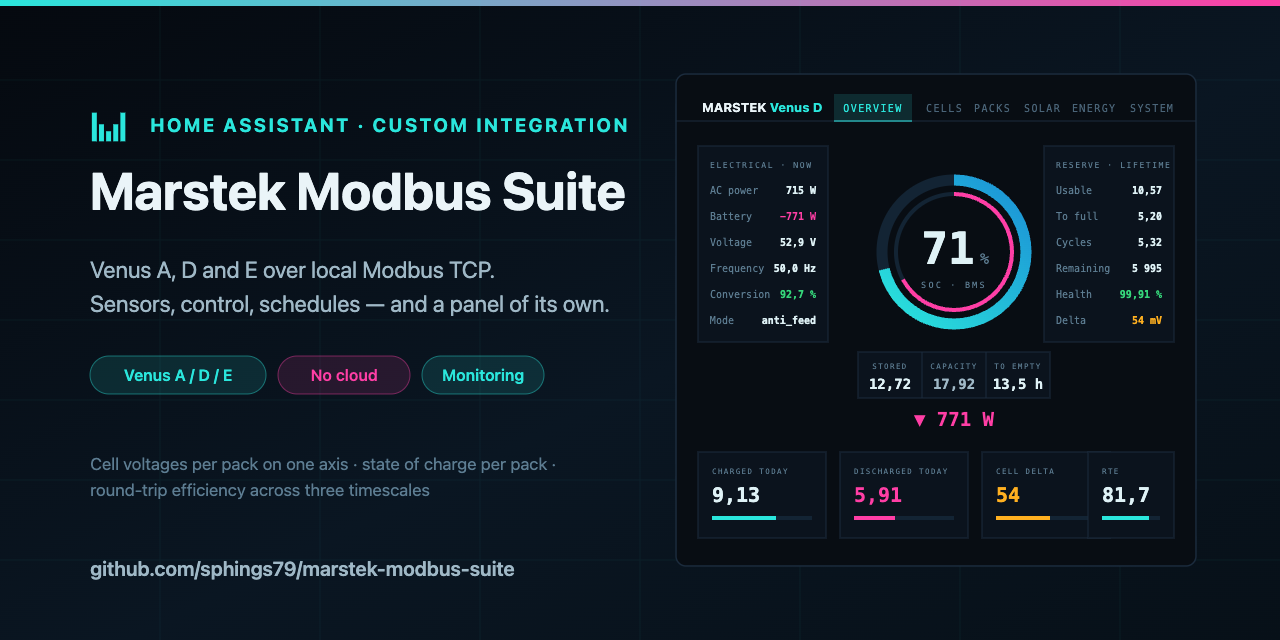Click the Frequency 50,0 Hz value

coord(795,268)
